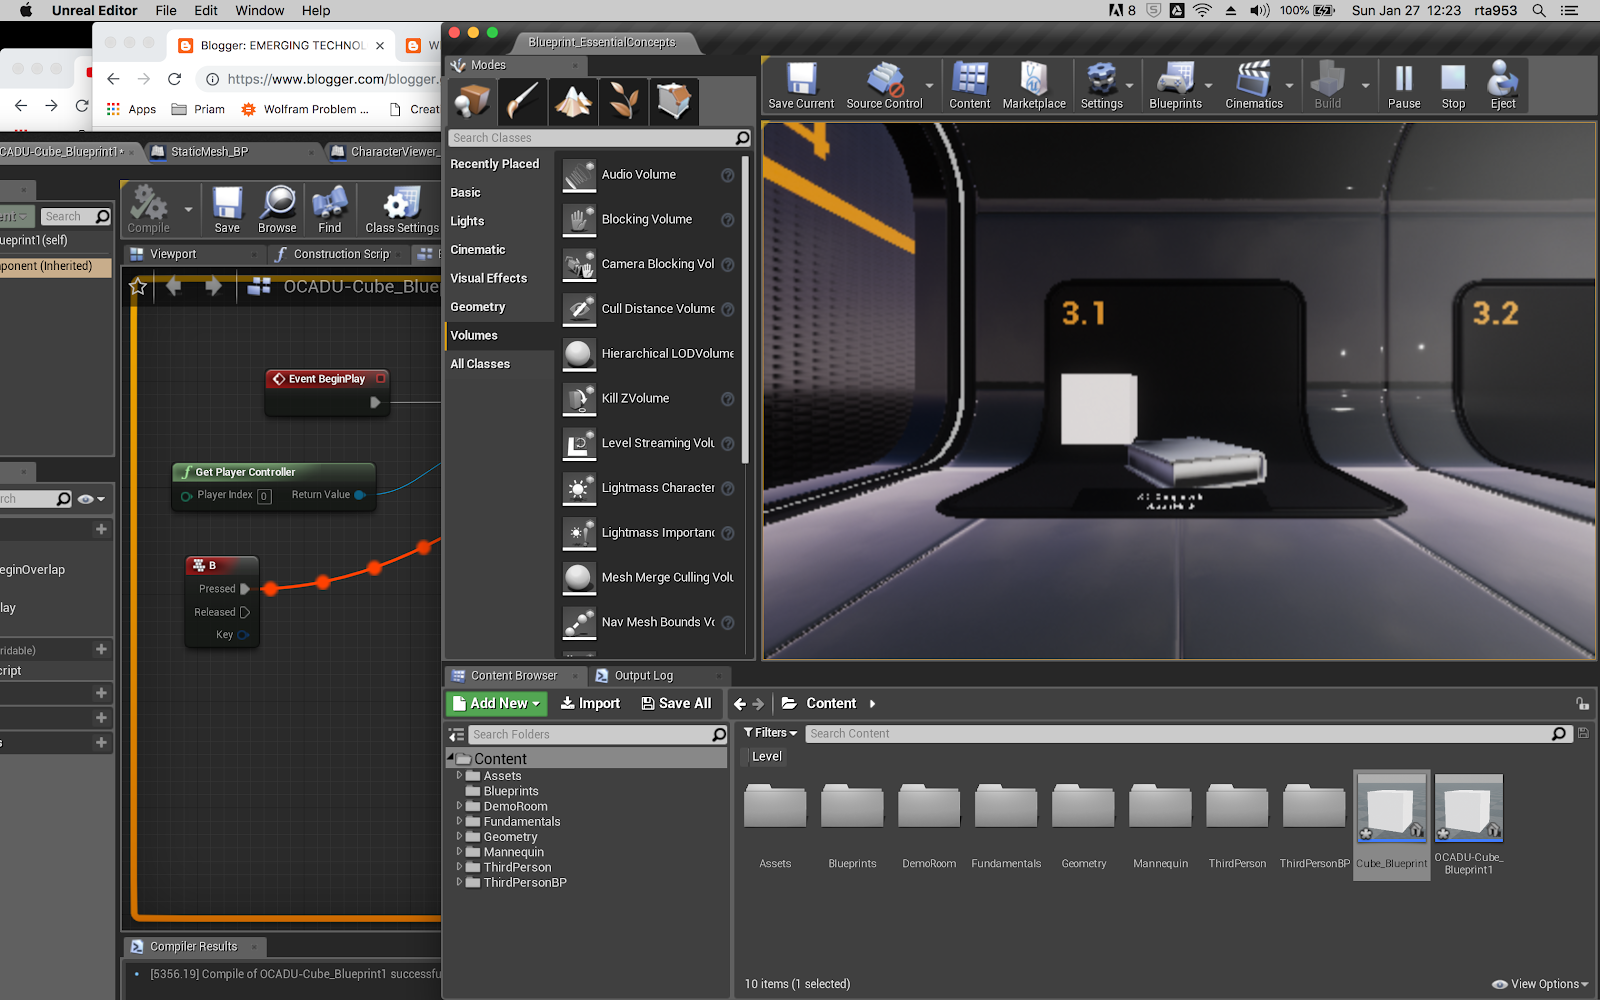Expand the DemoRoom folder in tree
The image size is (1600, 1000).
(x=459, y=806)
